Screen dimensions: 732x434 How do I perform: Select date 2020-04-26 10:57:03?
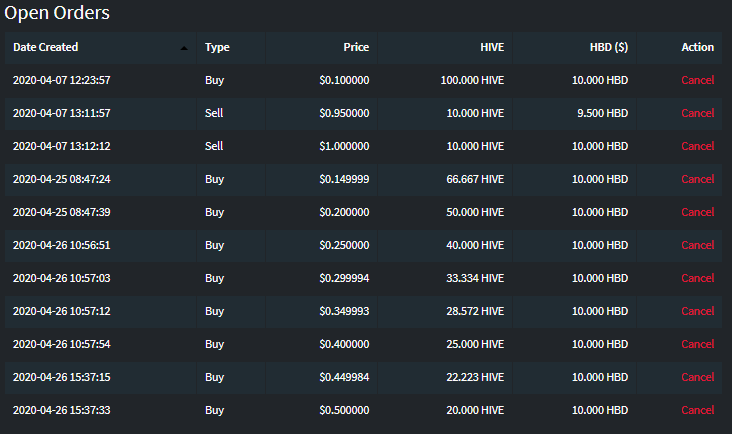pos(62,278)
